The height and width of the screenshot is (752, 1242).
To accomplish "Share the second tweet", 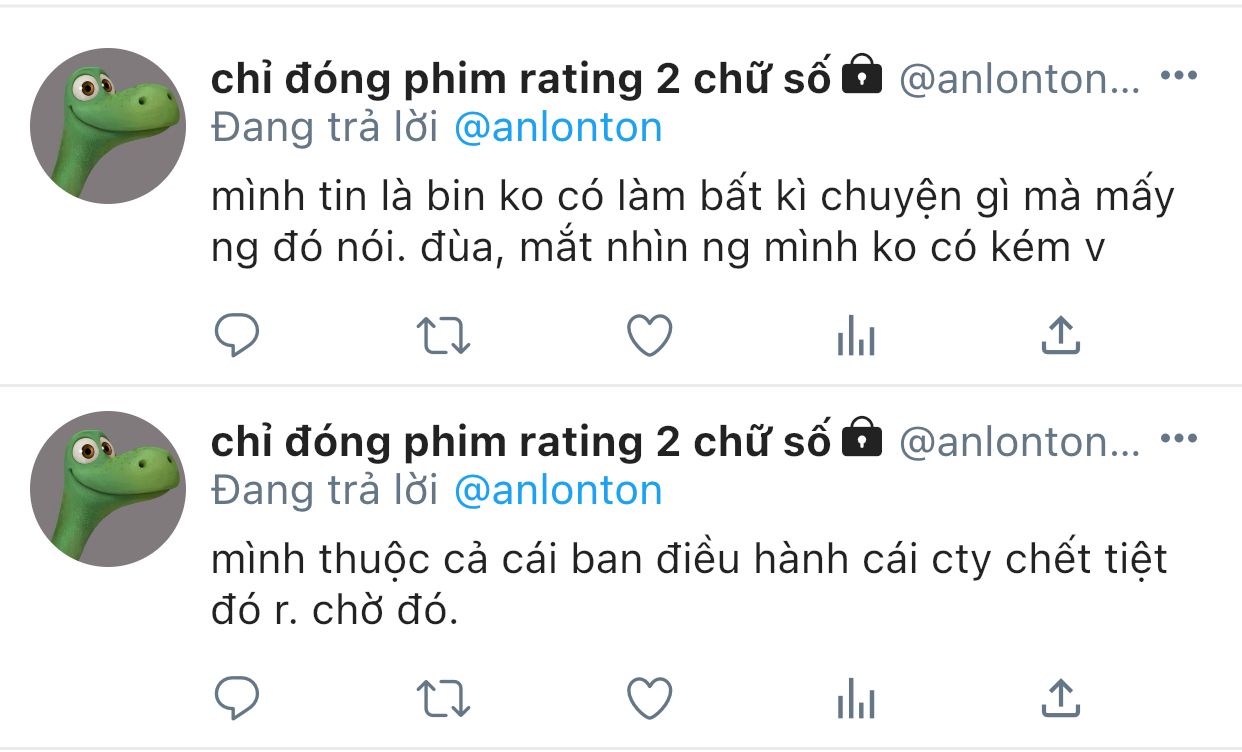I will [1061, 698].
